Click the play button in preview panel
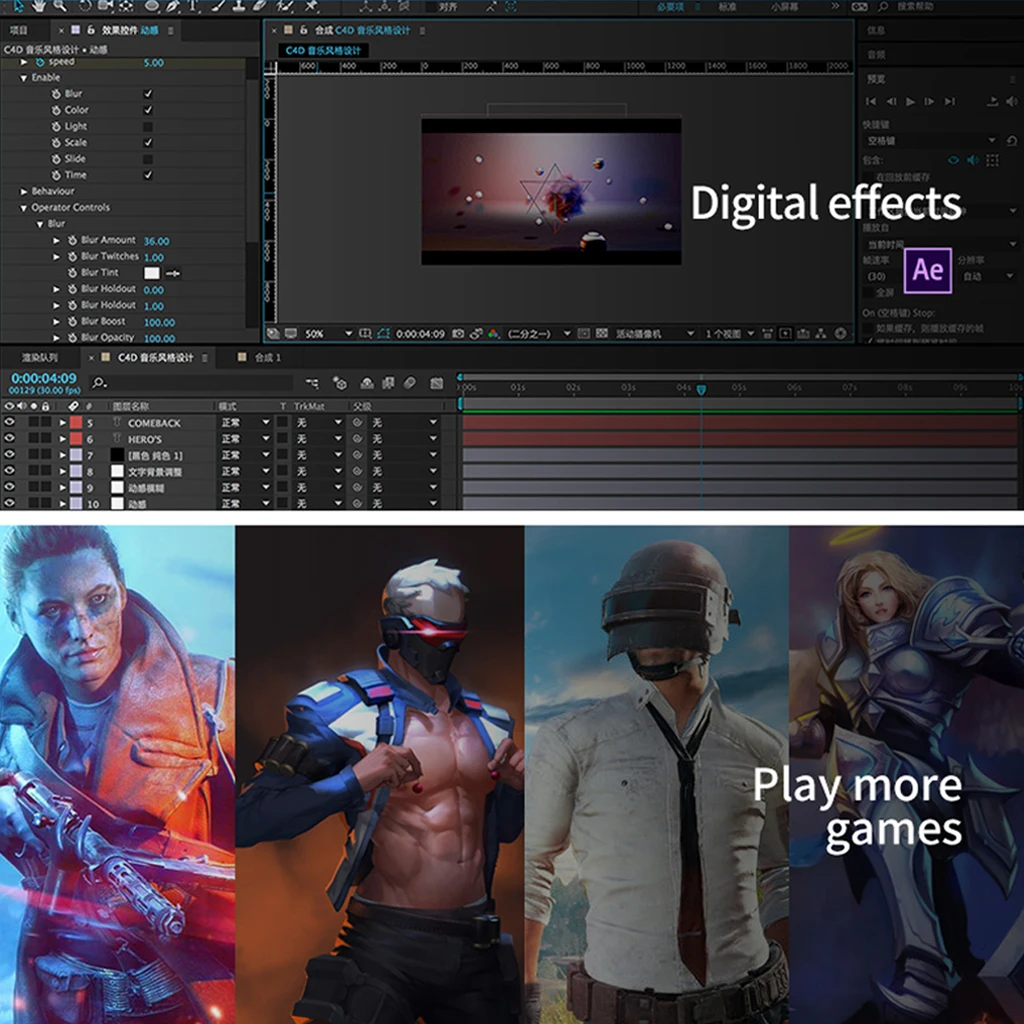The height and width of the screenshot is (1024, 1024). 910,102
